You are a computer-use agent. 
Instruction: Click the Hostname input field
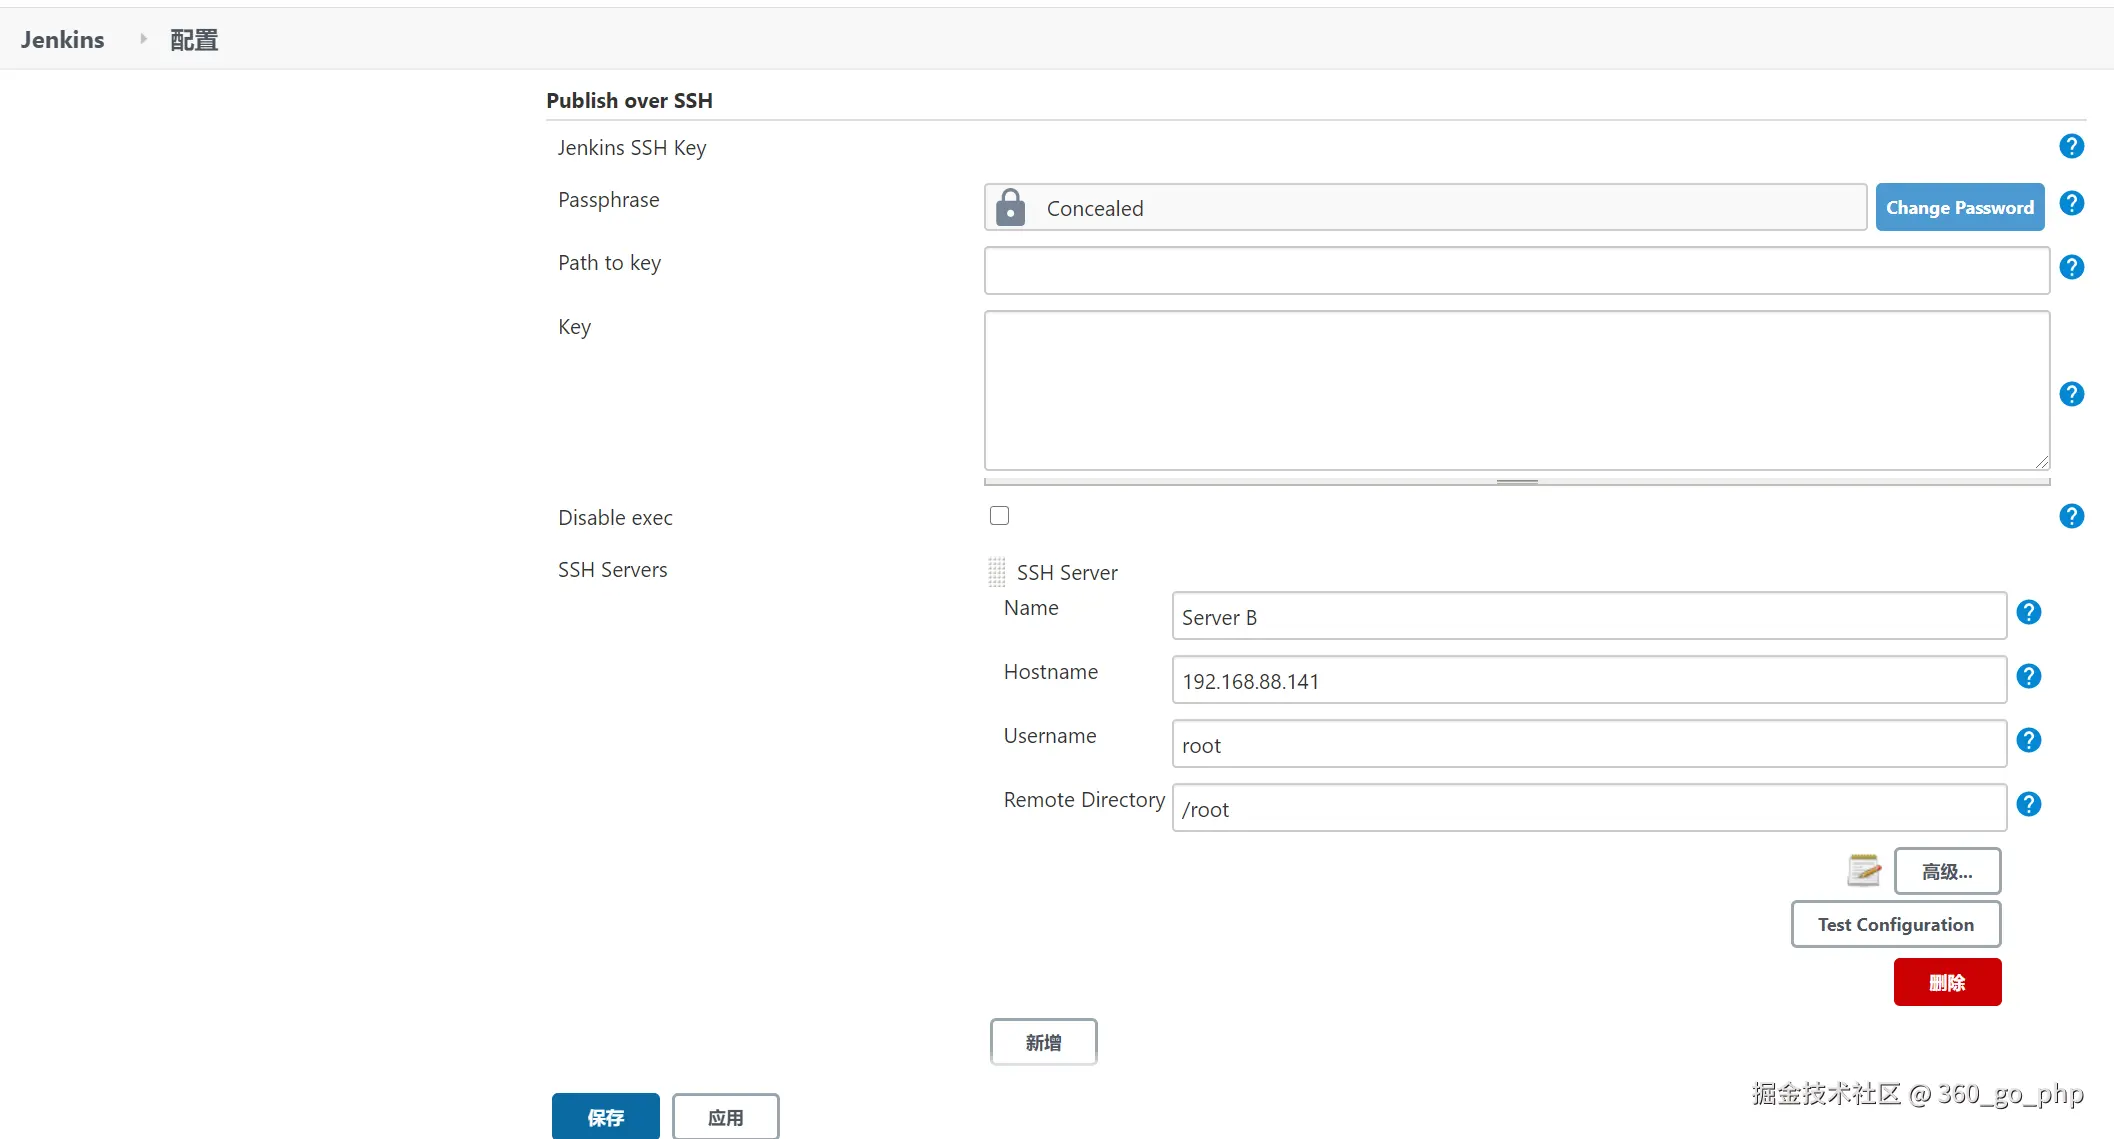(1588, 681)
